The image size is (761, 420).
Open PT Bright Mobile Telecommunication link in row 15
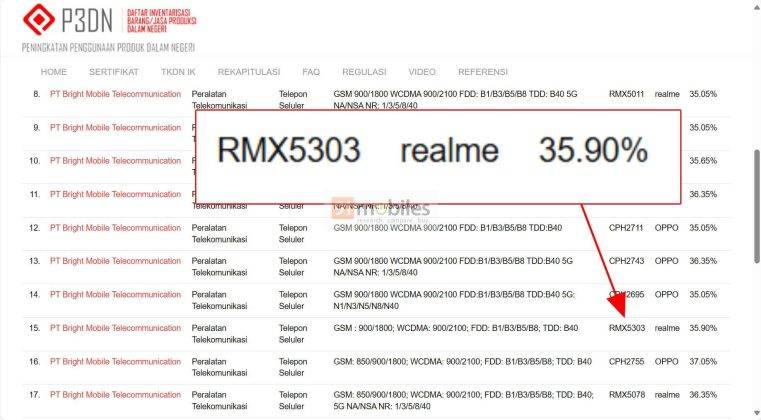click(x=116, y=328)
